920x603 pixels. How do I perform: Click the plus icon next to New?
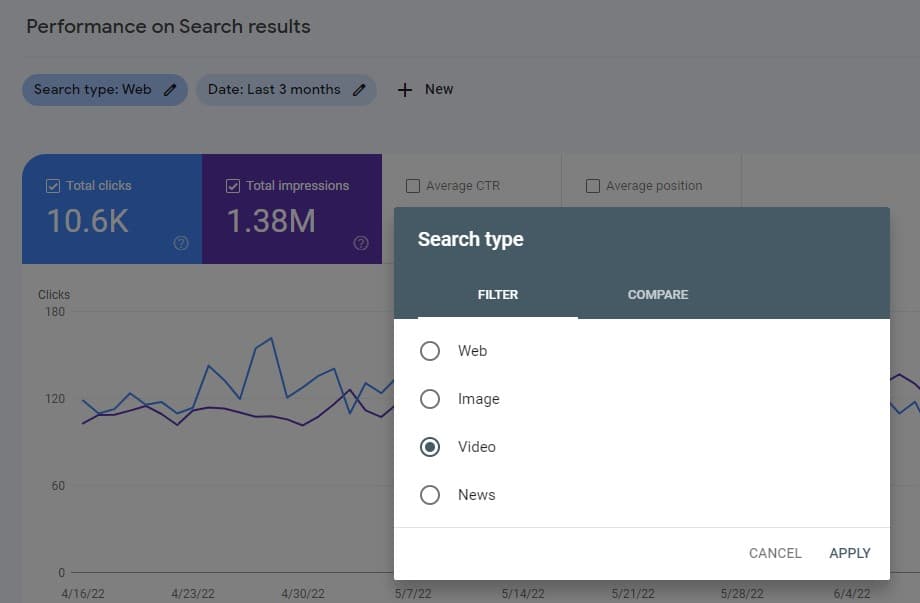pos(403,89)
